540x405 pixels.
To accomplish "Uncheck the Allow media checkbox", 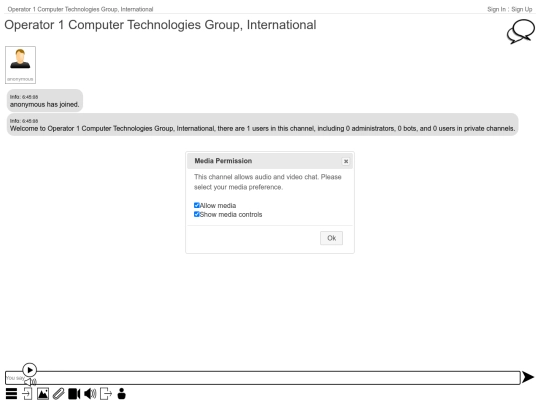I will (x=197, y=205).
